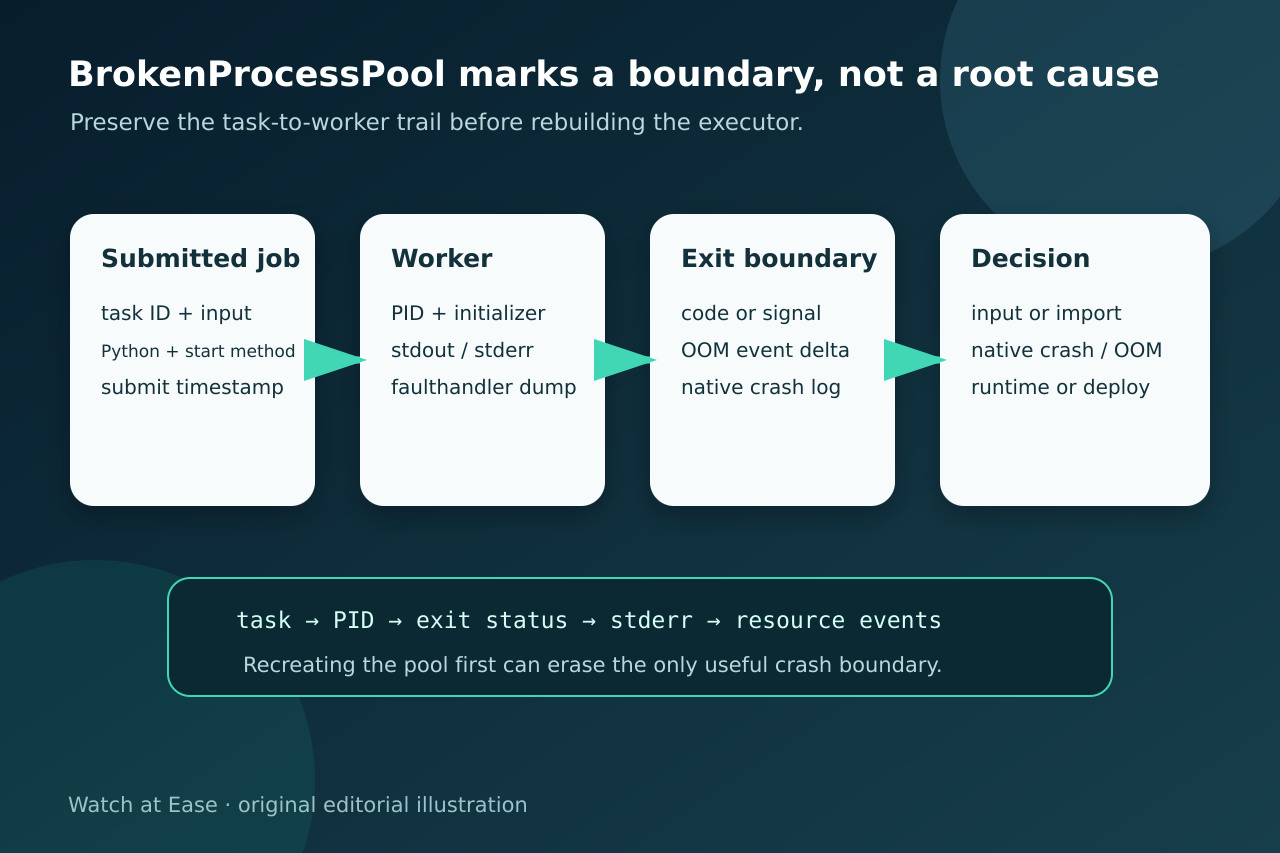Click "OOM event delta" text
Image resolution: width=1280 pixels, height=853 pixels.
[765, 351]
